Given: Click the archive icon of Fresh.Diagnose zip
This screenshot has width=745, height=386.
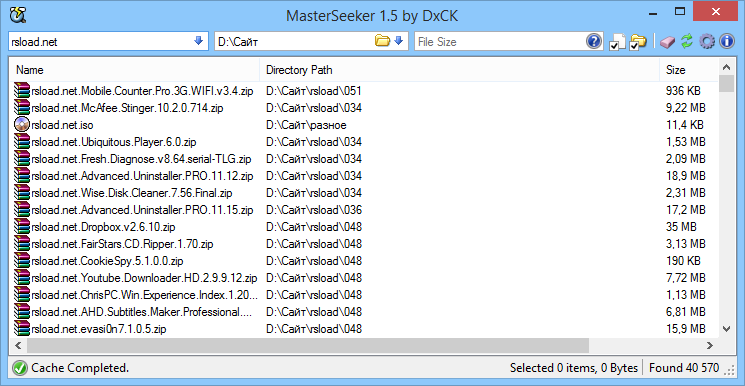Looking at the screenshot, I should point(22,159).
